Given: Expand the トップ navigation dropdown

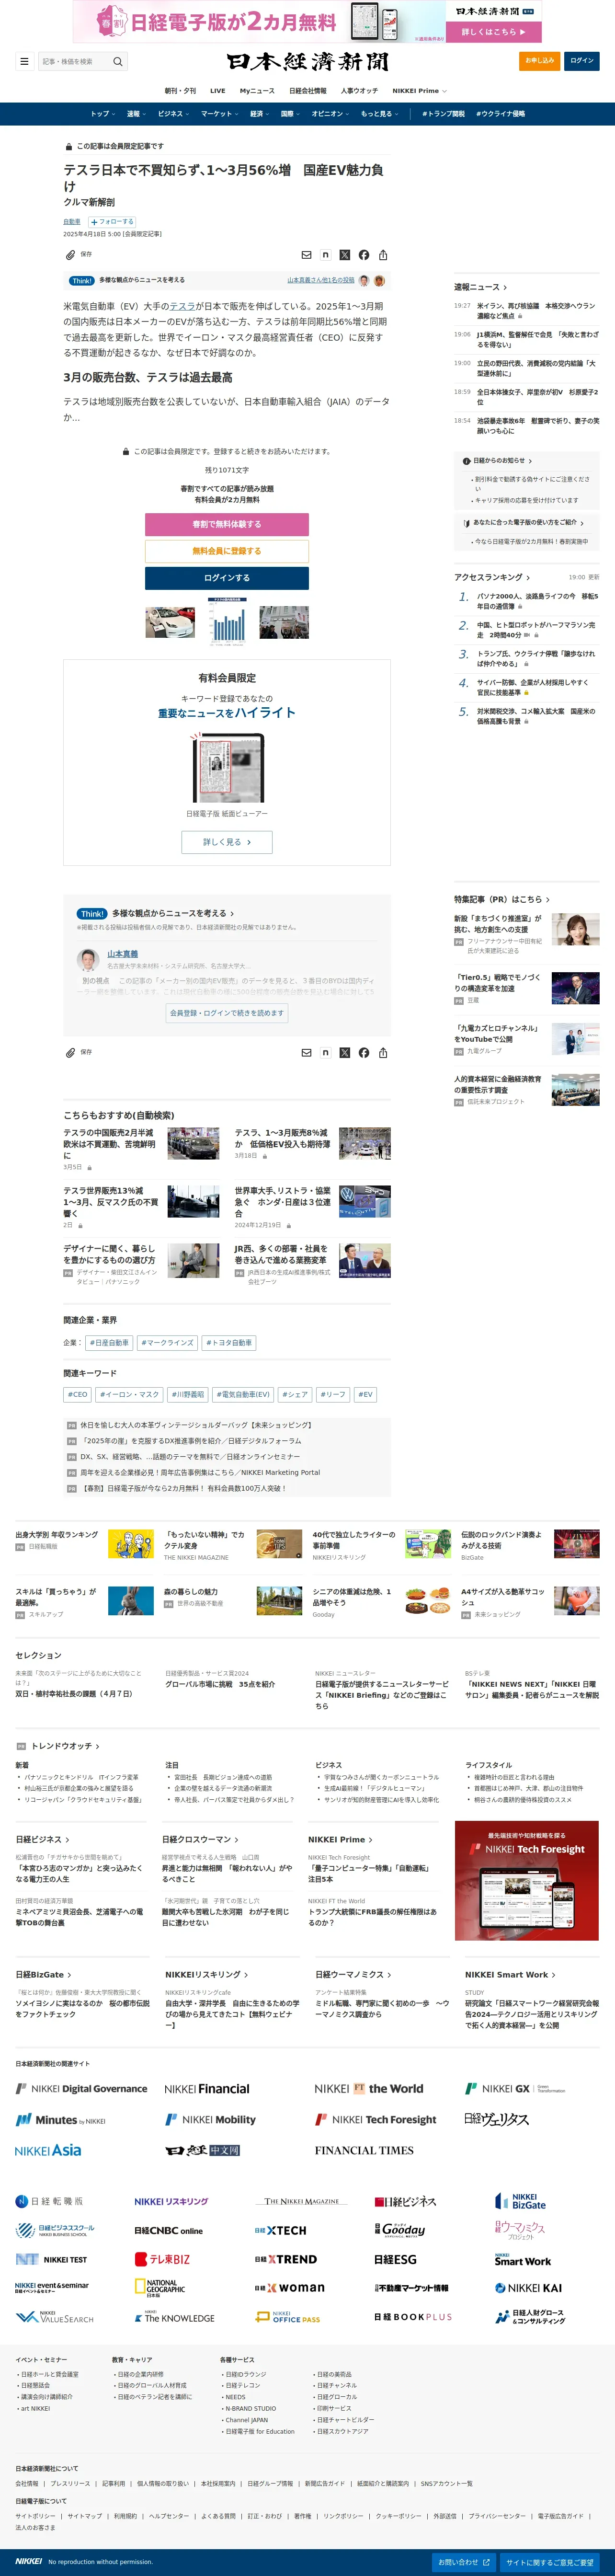Looking at the screenshot, I should (x=103, y=114).
